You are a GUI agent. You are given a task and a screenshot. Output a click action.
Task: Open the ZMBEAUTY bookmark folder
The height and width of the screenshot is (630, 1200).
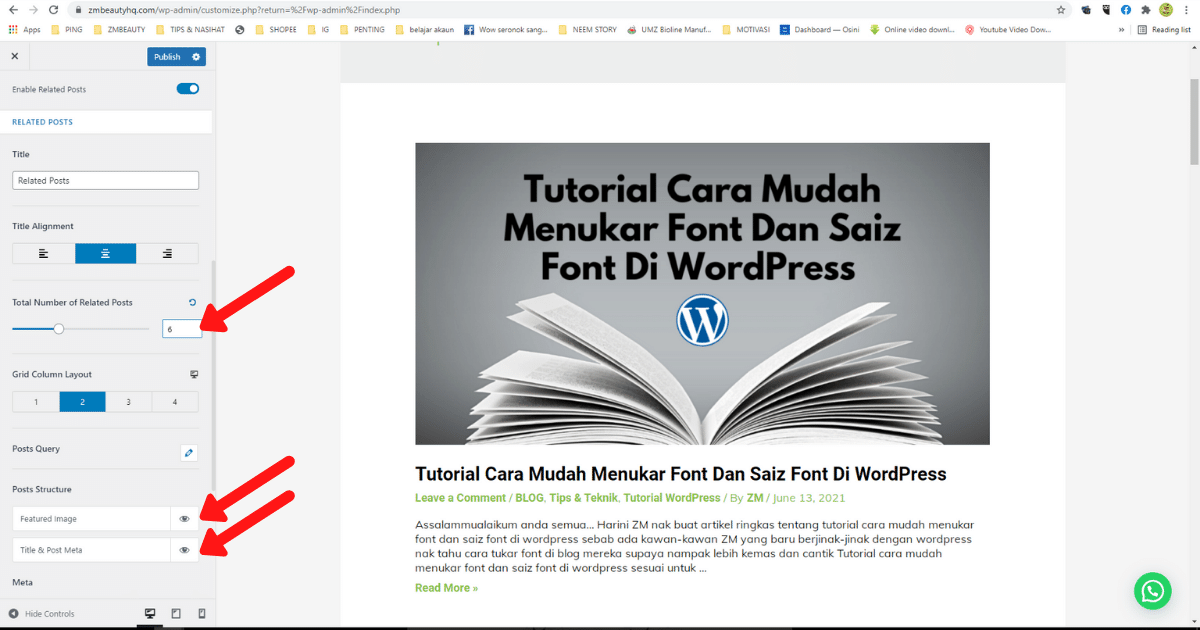coord(119,30)
